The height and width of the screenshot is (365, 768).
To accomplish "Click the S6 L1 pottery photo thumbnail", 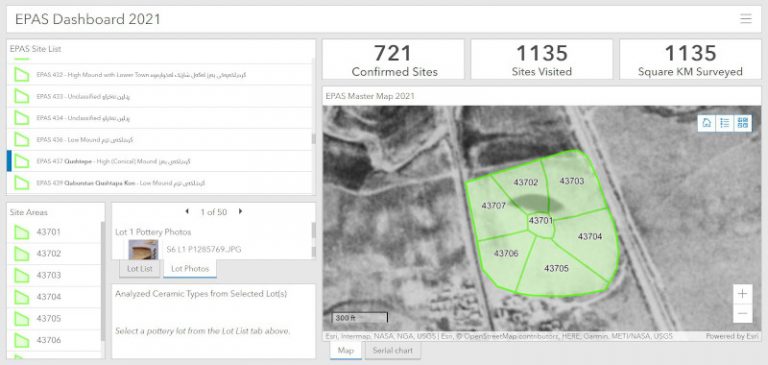I will tap(143, 249).
